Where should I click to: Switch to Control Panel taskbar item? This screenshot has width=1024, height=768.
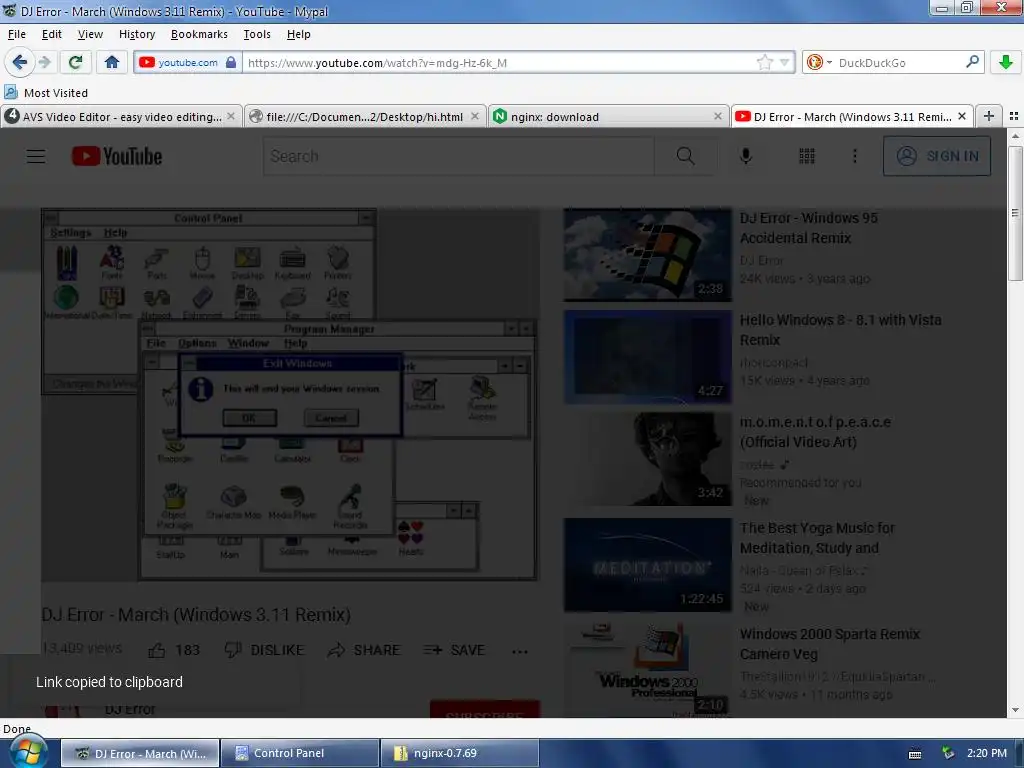[x=300, y=753]
